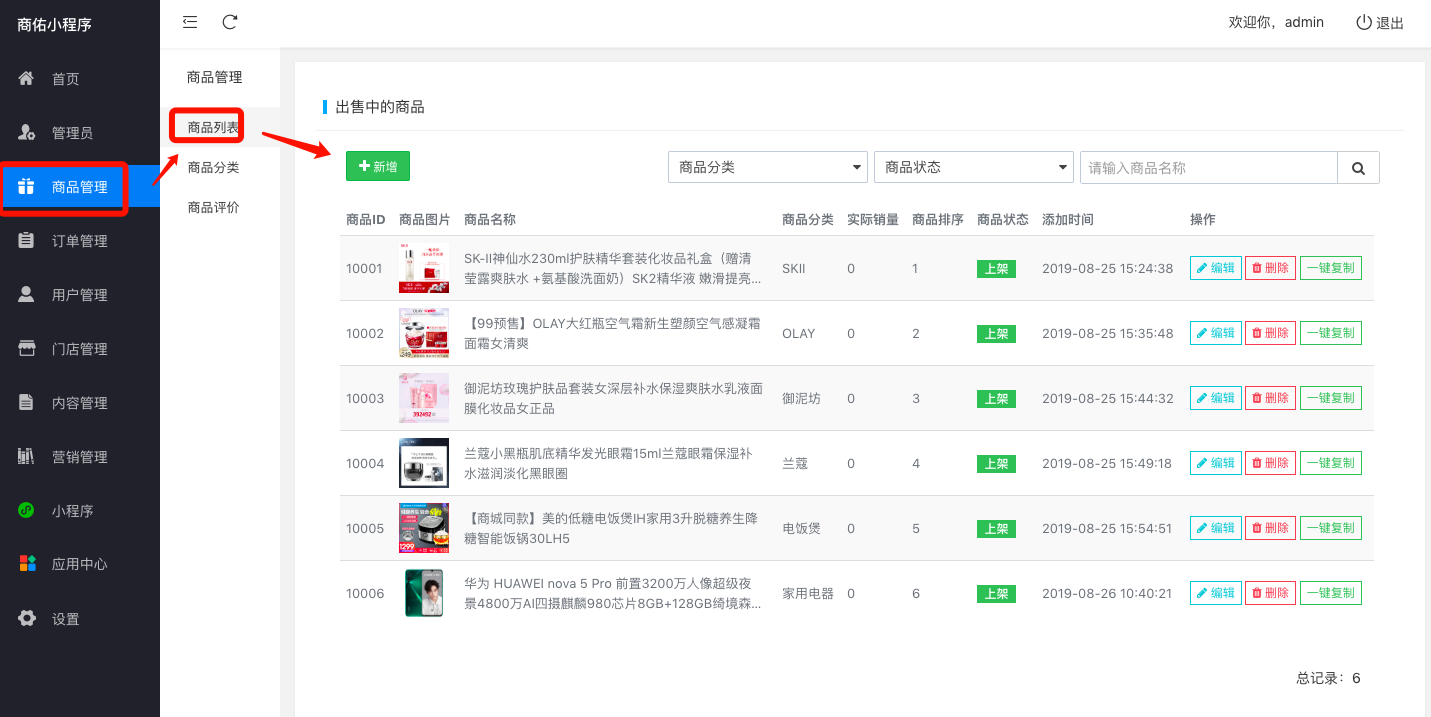Viewport: 1431px width, 717px height.
Task: Click the clipboard icon beside 订单管理
Action: (x=27, y=240)
